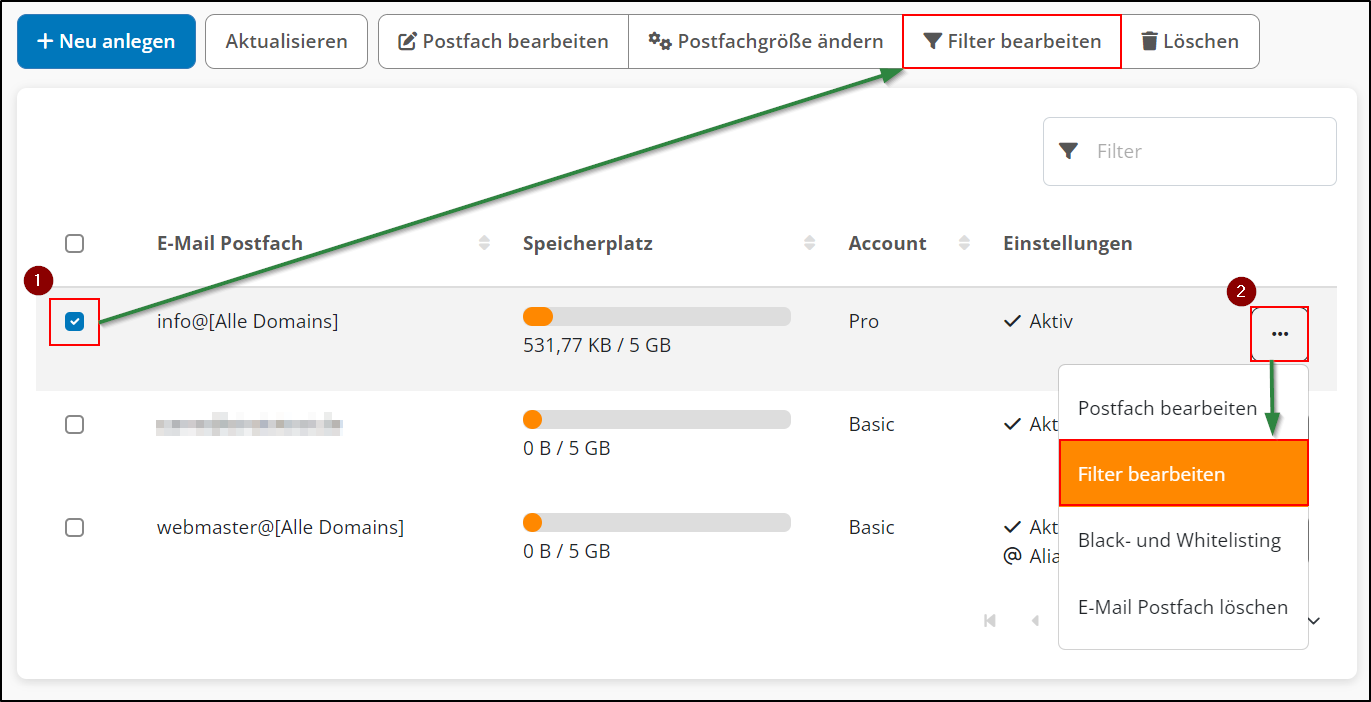Uncheck the info@[Alle Domains] checkbox
The height and width of the screenshot is (702, 1371).
click(75, 322)
